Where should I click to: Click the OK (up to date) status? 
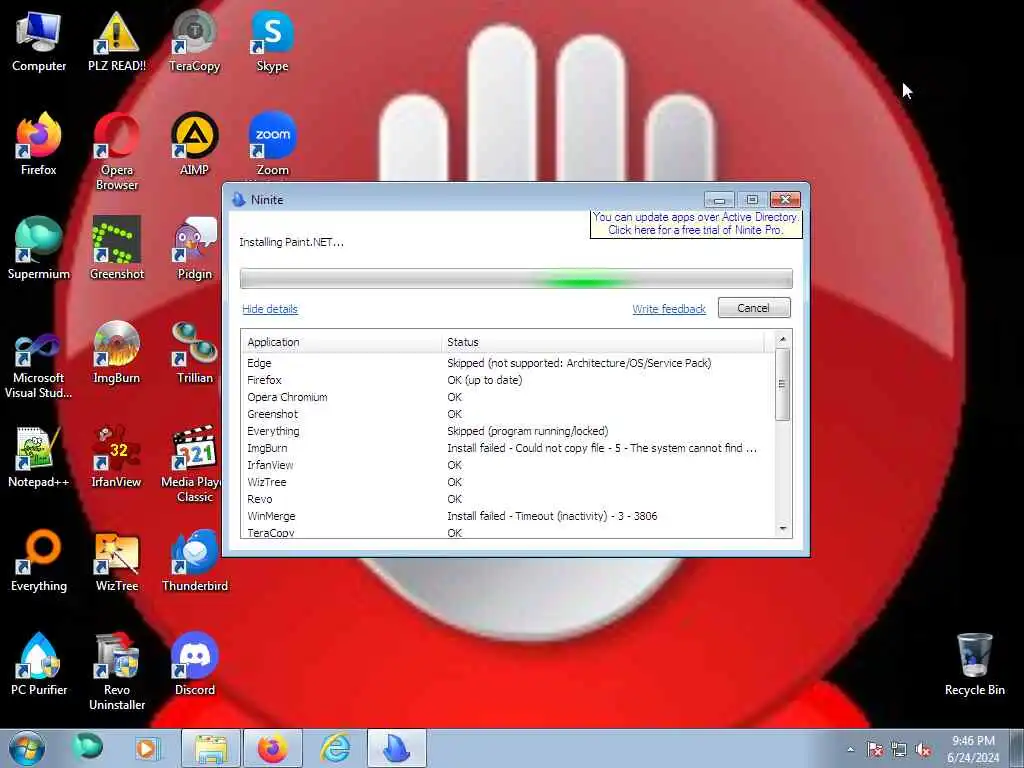(485, 379)
